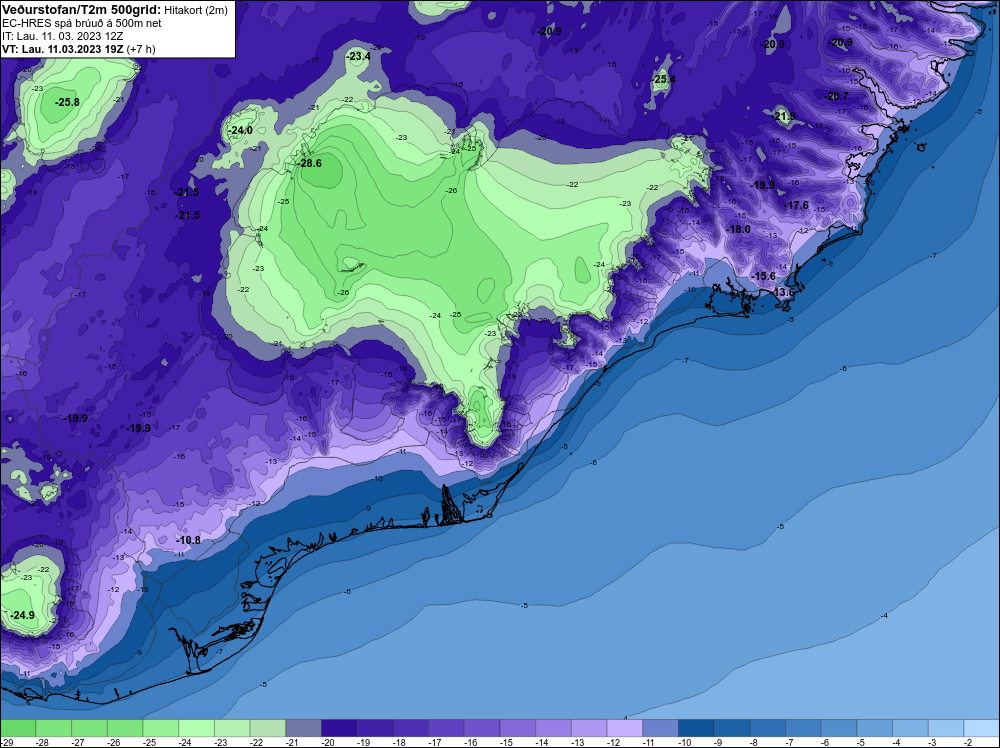Click the -24.0 temperature label

[x=240, y=130]
